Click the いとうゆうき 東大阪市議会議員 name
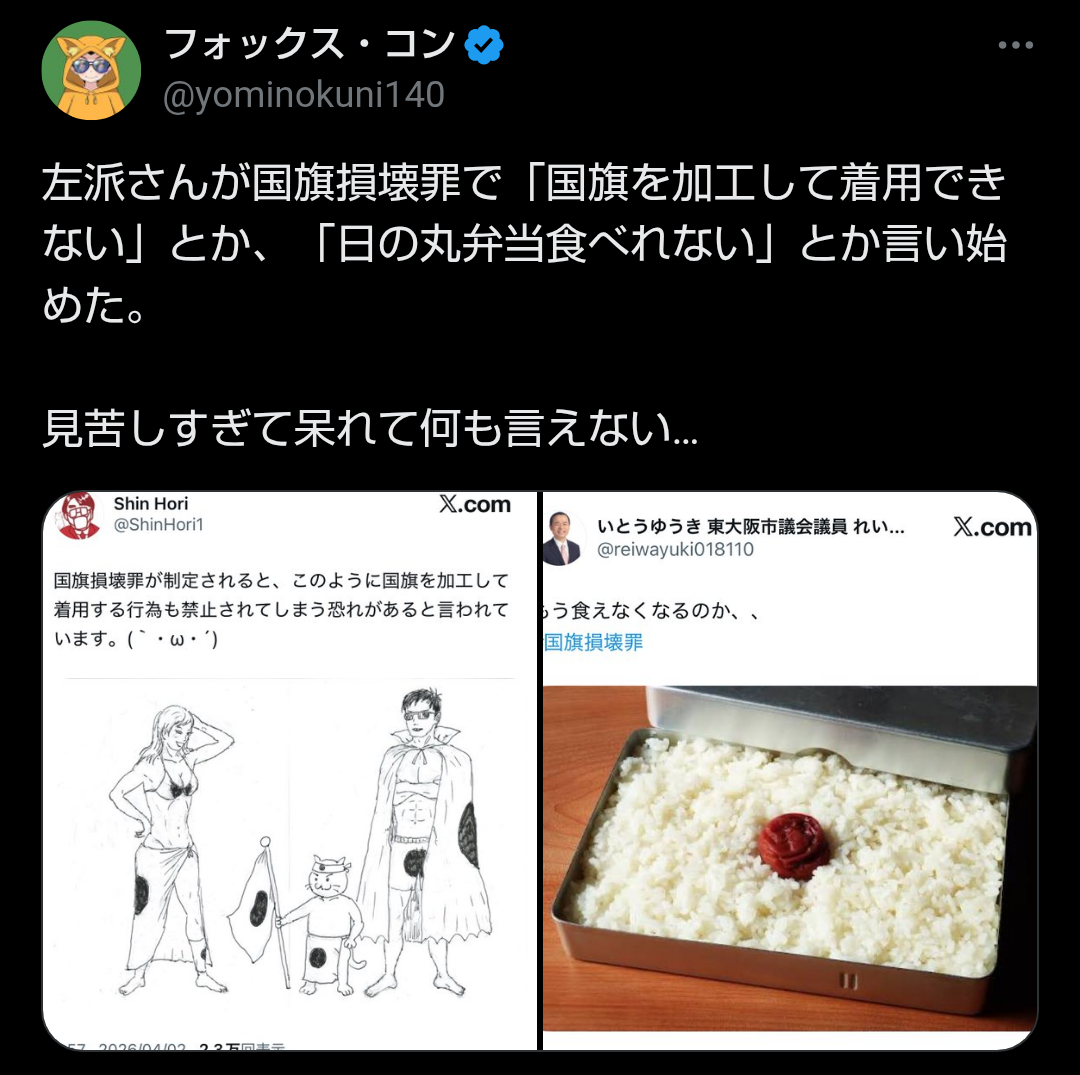The image size is (1080, 1075). pyautogui.click(x=751, y=527)
